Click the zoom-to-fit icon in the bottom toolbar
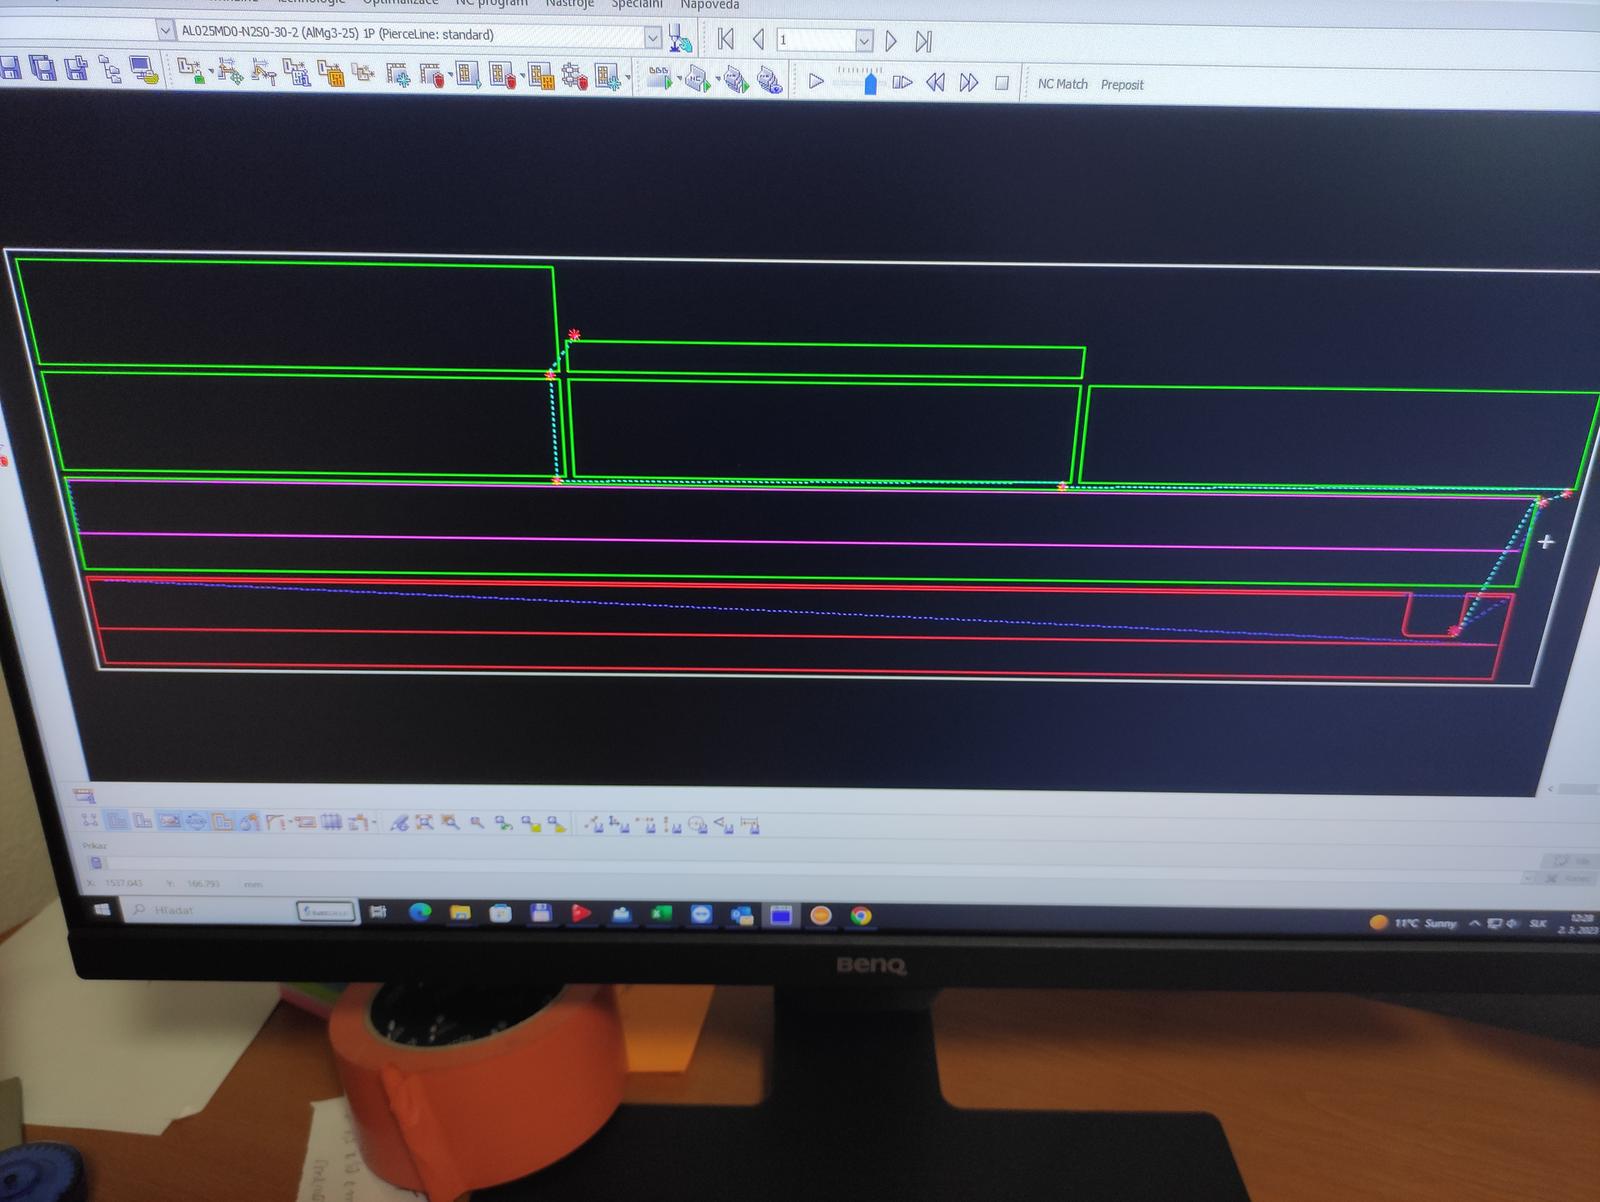 424,822
